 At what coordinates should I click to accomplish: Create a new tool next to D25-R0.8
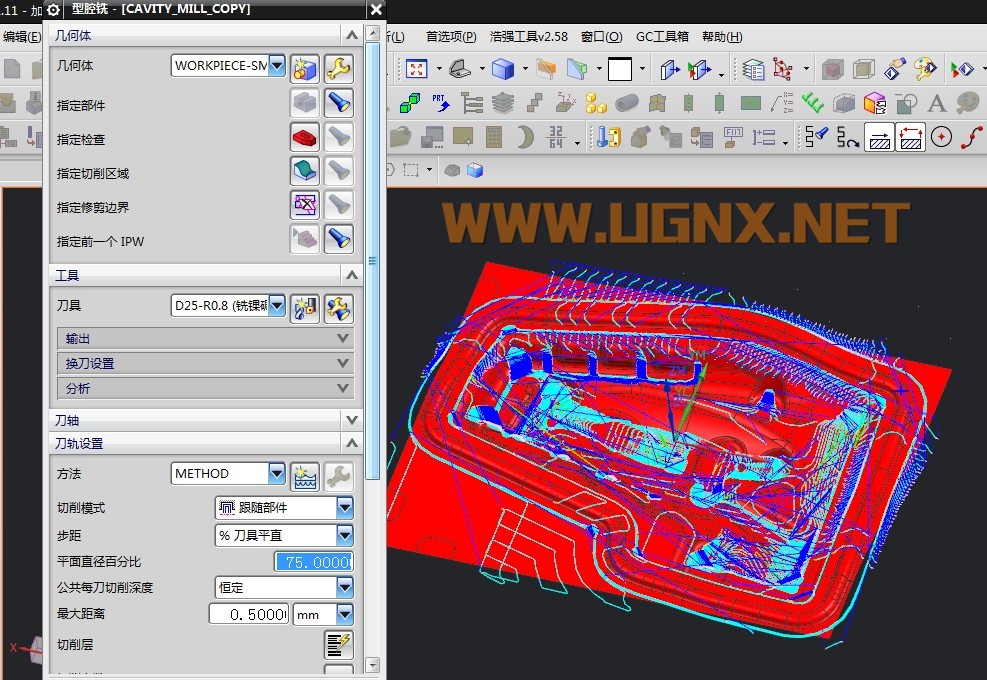[305, 308]
